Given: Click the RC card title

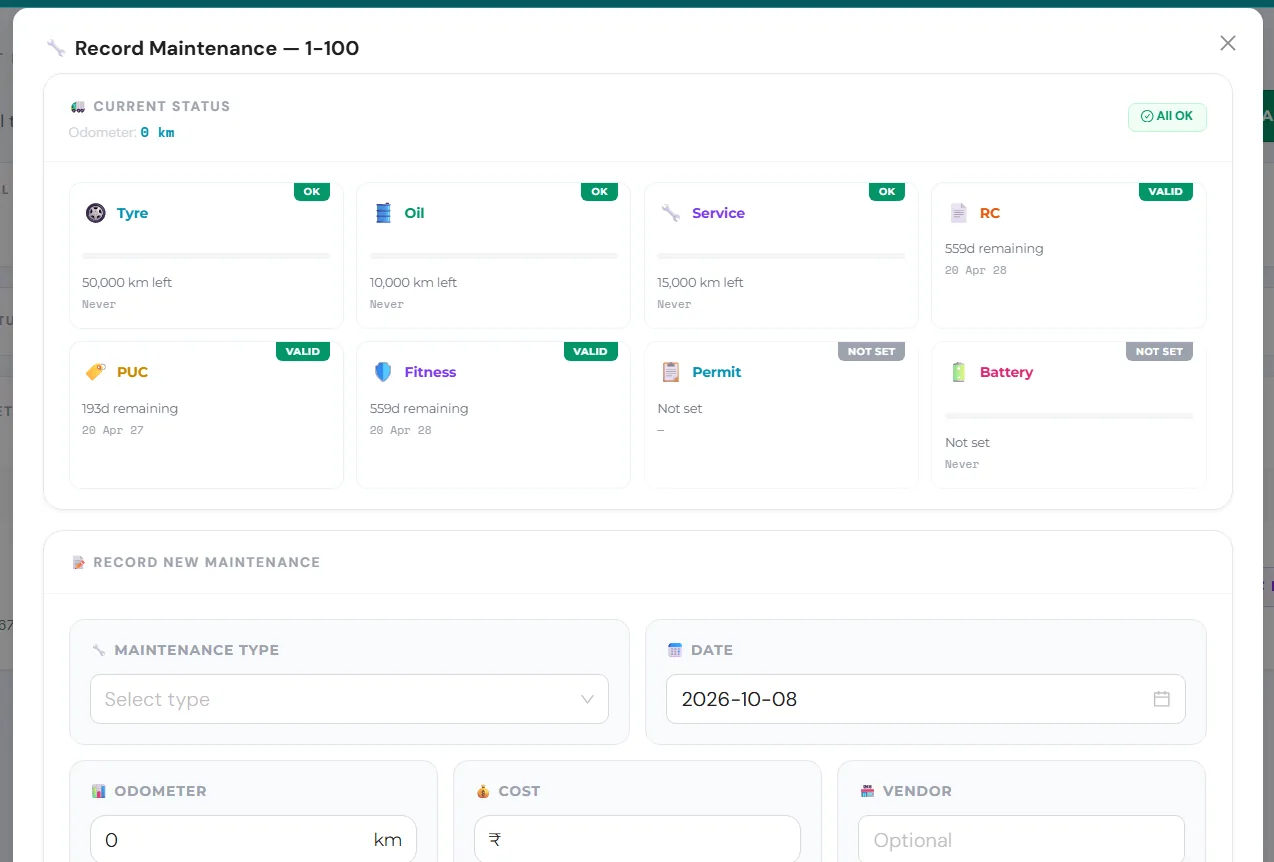Looking at the screenshot, I should (990, 213).
